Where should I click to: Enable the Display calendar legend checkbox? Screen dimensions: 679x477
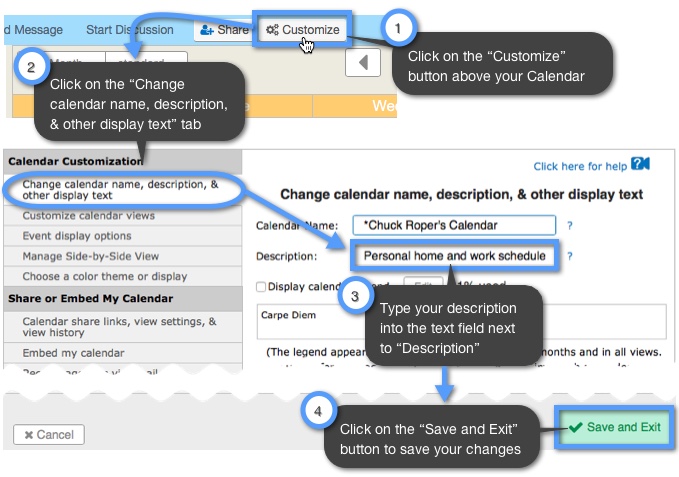261,287
